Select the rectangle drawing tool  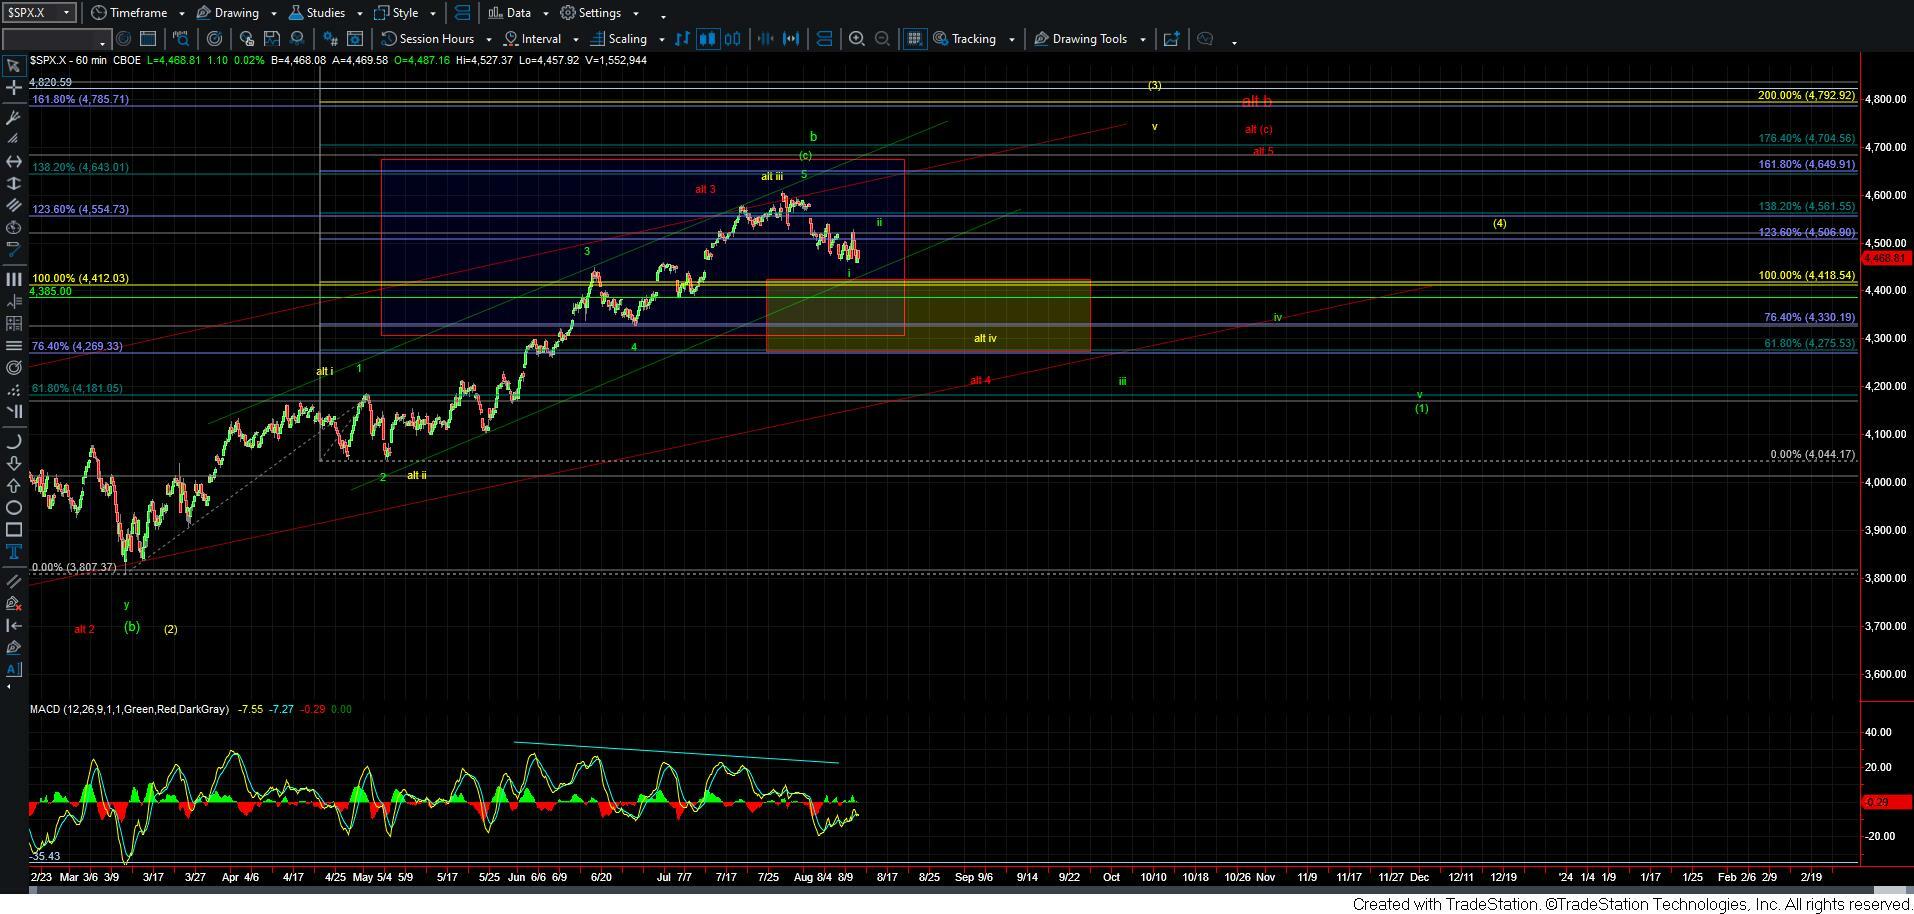[13, 529]
